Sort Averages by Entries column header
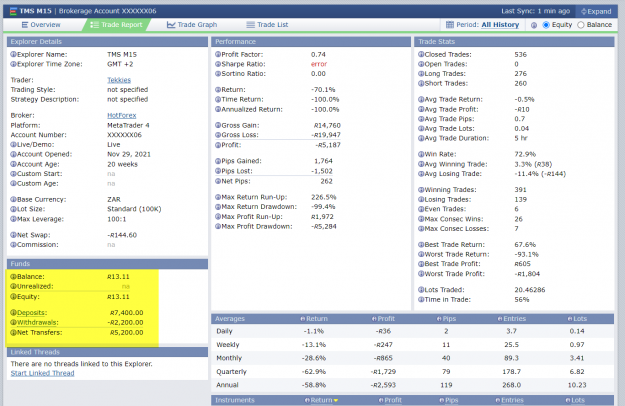Screen dimensions: 625x406 (511, 319)
